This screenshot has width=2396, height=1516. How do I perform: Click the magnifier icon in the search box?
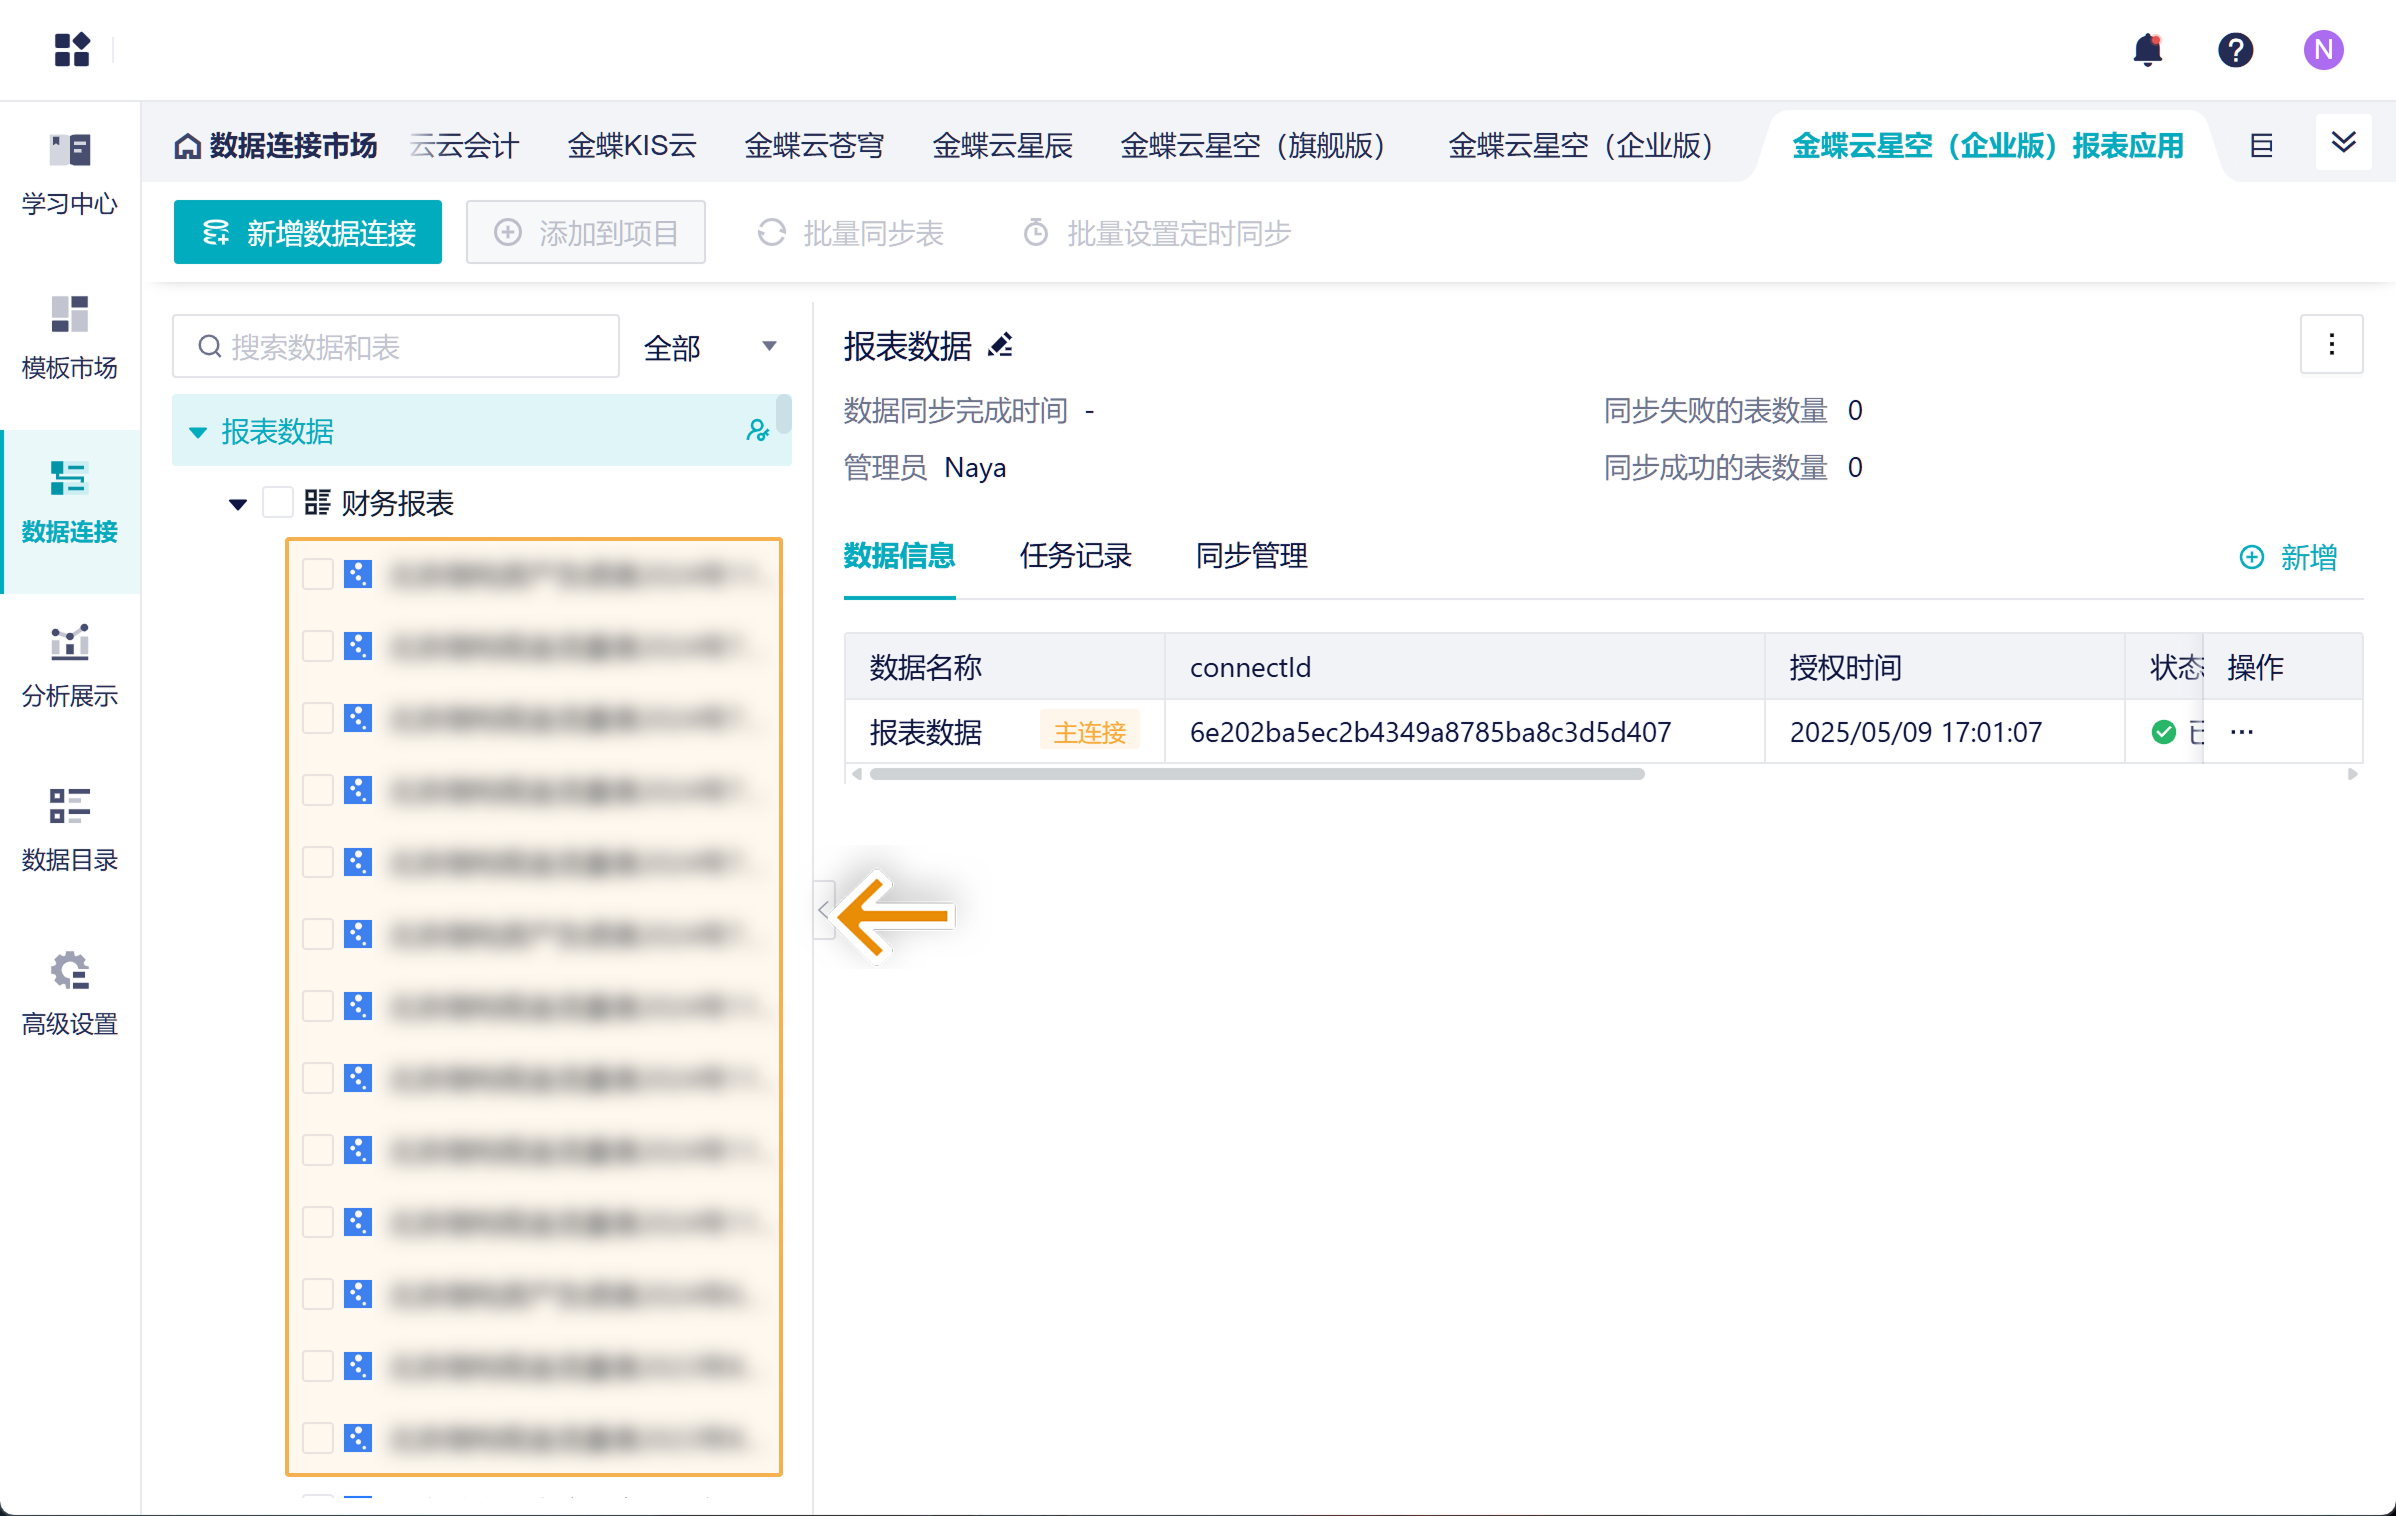point(209,347)
